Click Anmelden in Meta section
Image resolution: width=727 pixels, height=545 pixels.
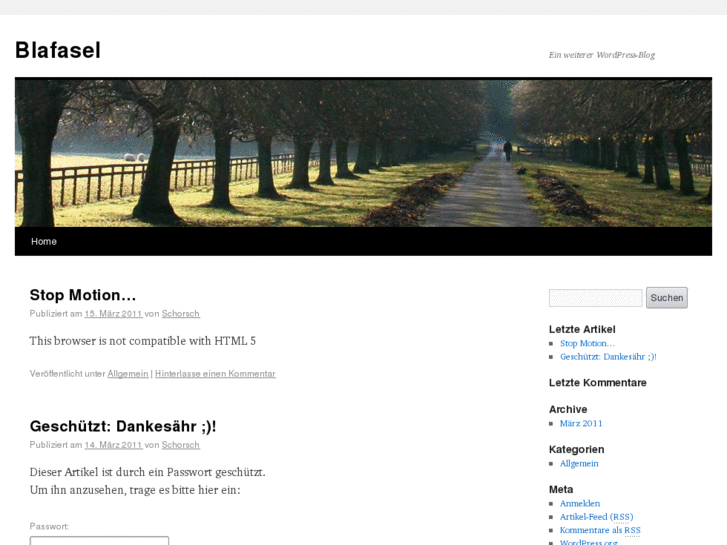tap(580, 503)
